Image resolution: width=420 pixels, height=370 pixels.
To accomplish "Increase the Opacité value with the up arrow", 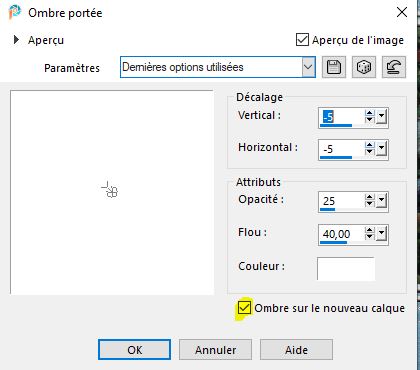I will coord(369,197).
